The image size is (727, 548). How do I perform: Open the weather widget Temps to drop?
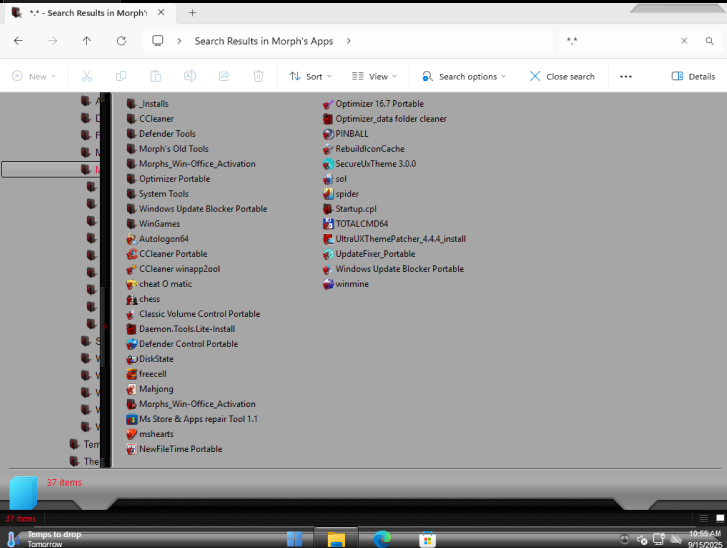[x=44, y=539]
